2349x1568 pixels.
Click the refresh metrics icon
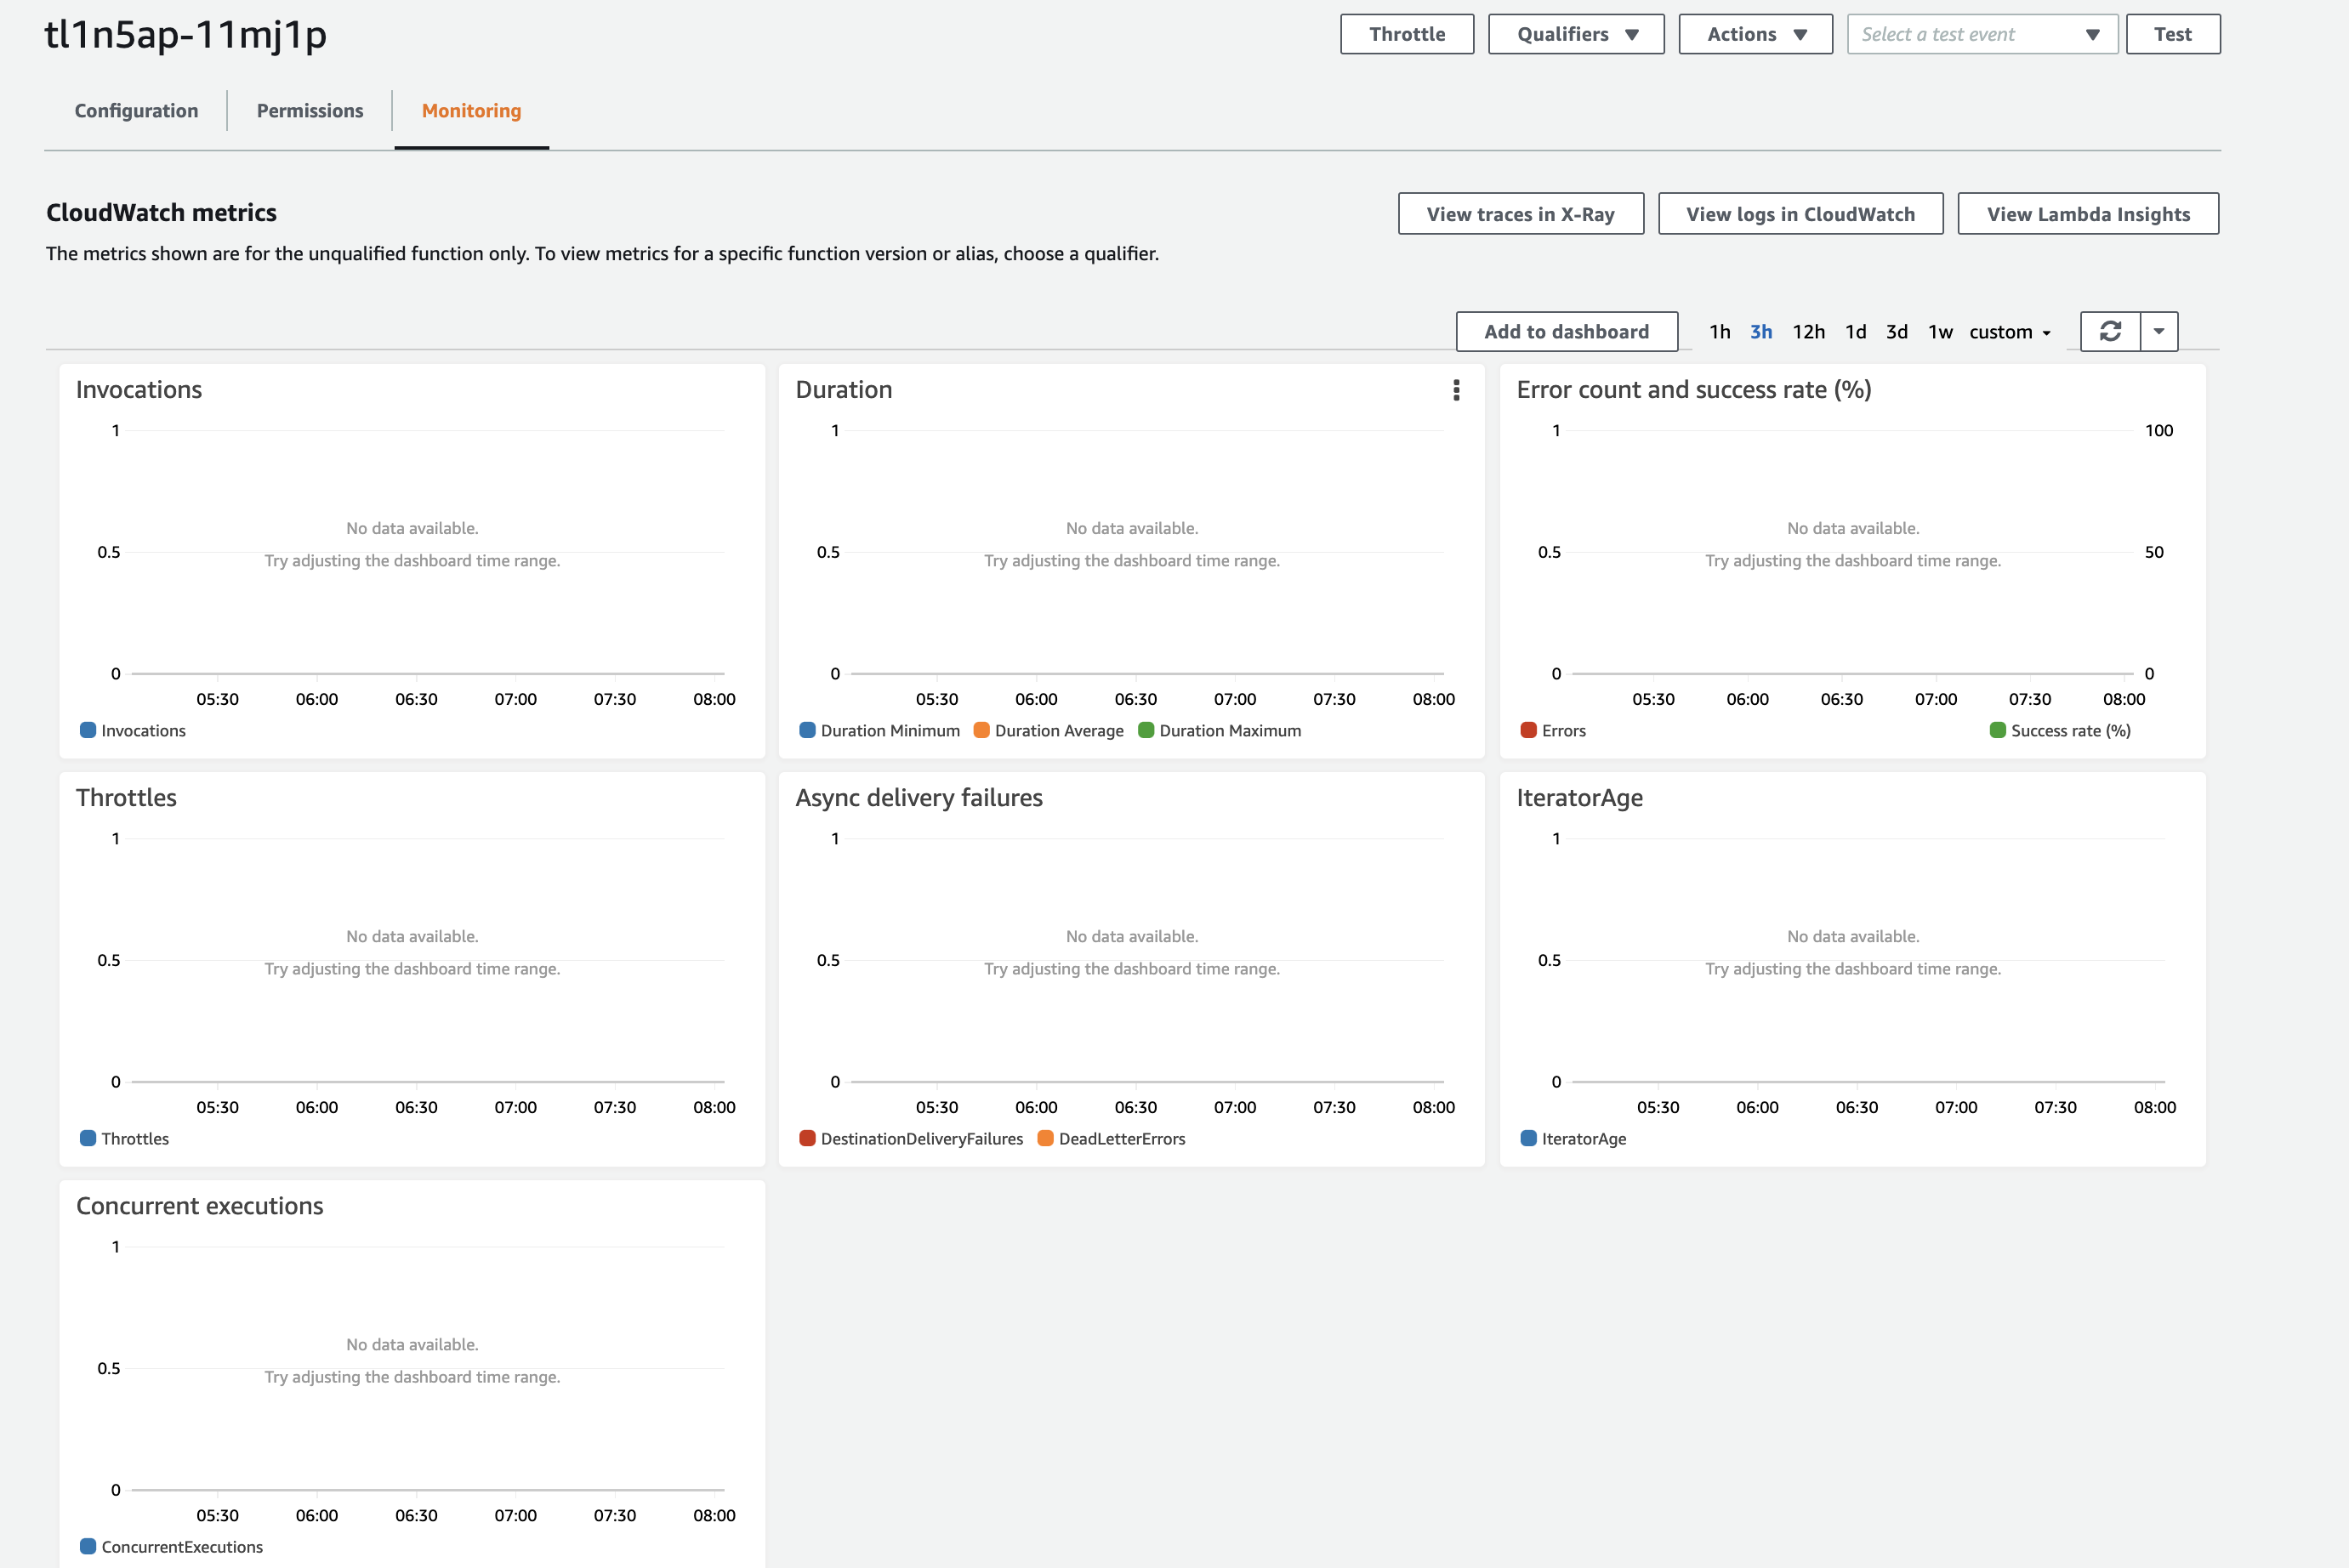point(2110,331)
